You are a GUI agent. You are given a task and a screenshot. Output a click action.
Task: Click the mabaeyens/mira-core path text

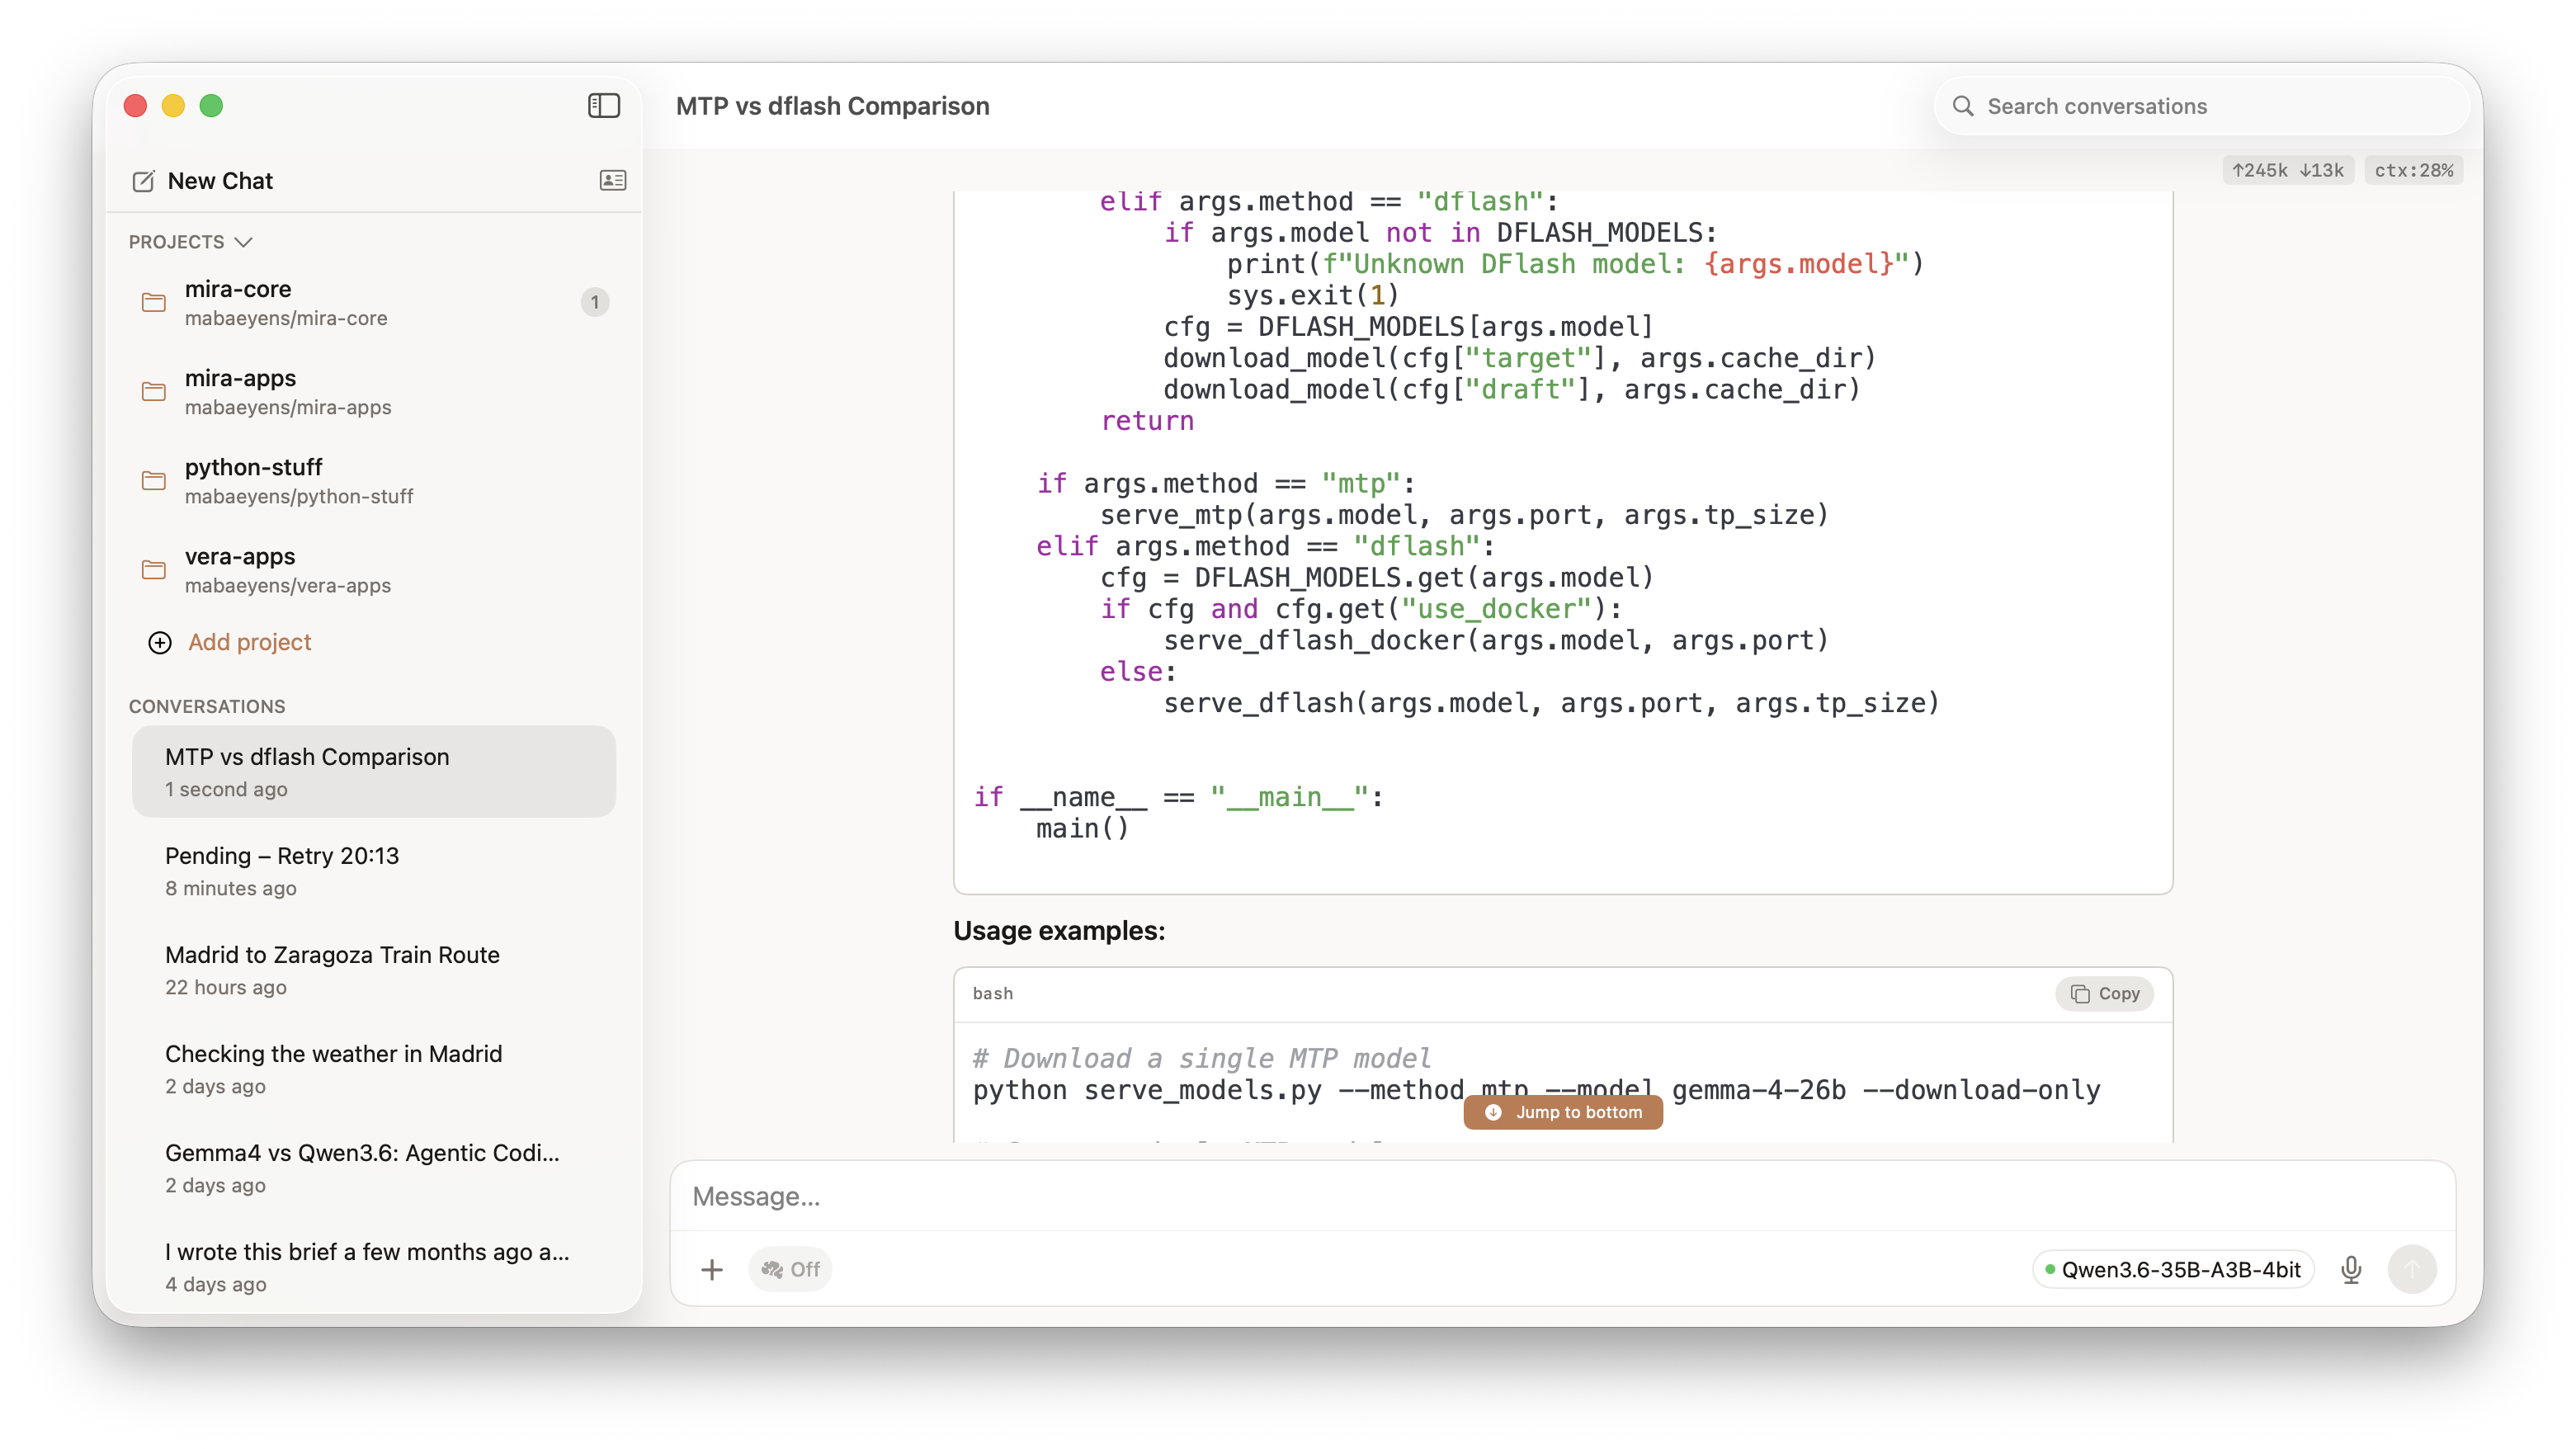[x=286, y=318]
